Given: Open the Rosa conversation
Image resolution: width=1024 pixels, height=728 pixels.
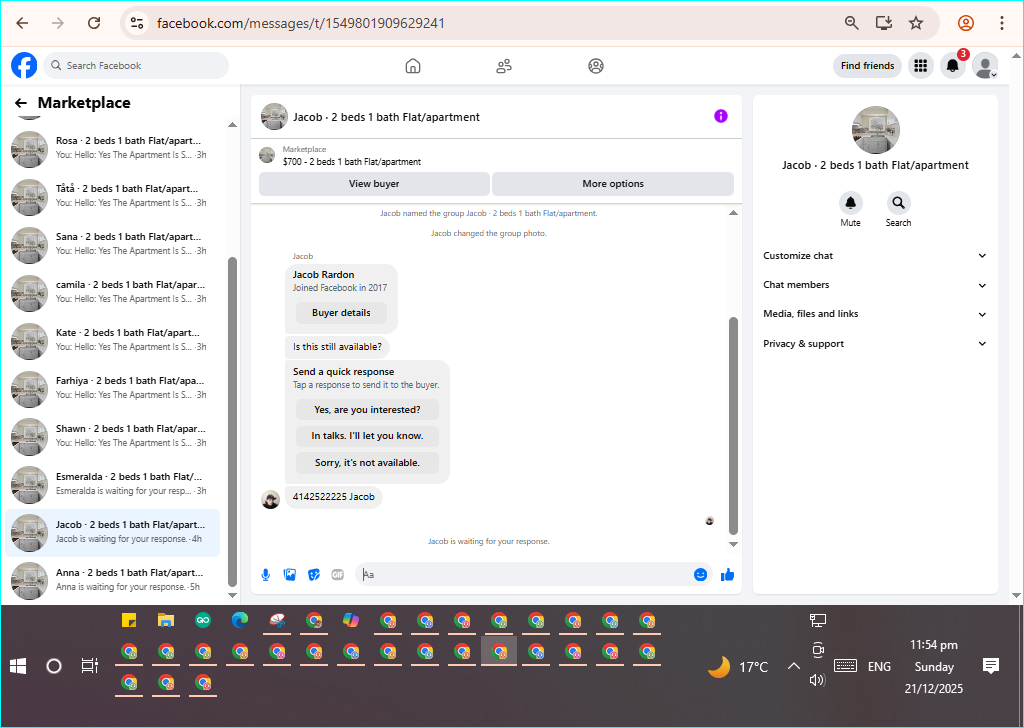Looking at the screenshot, I should (112, 149).
